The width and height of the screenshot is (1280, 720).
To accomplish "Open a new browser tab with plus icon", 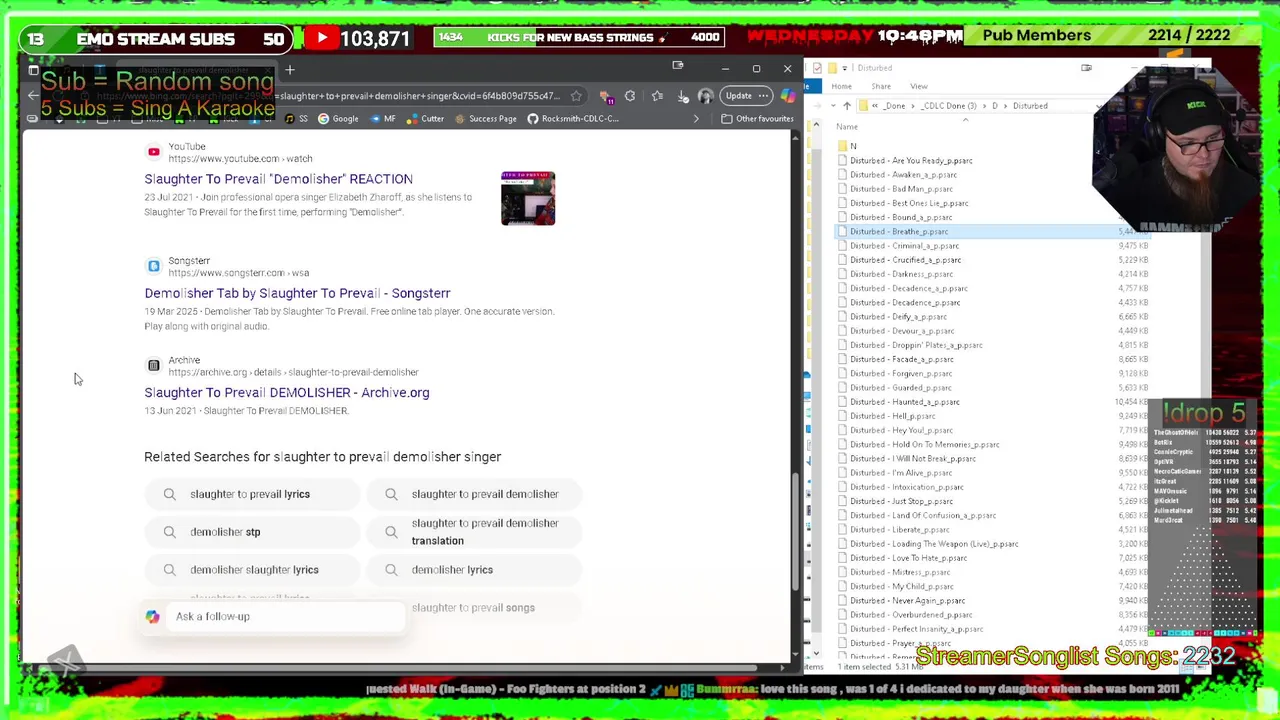I will (x=290, y=70).
